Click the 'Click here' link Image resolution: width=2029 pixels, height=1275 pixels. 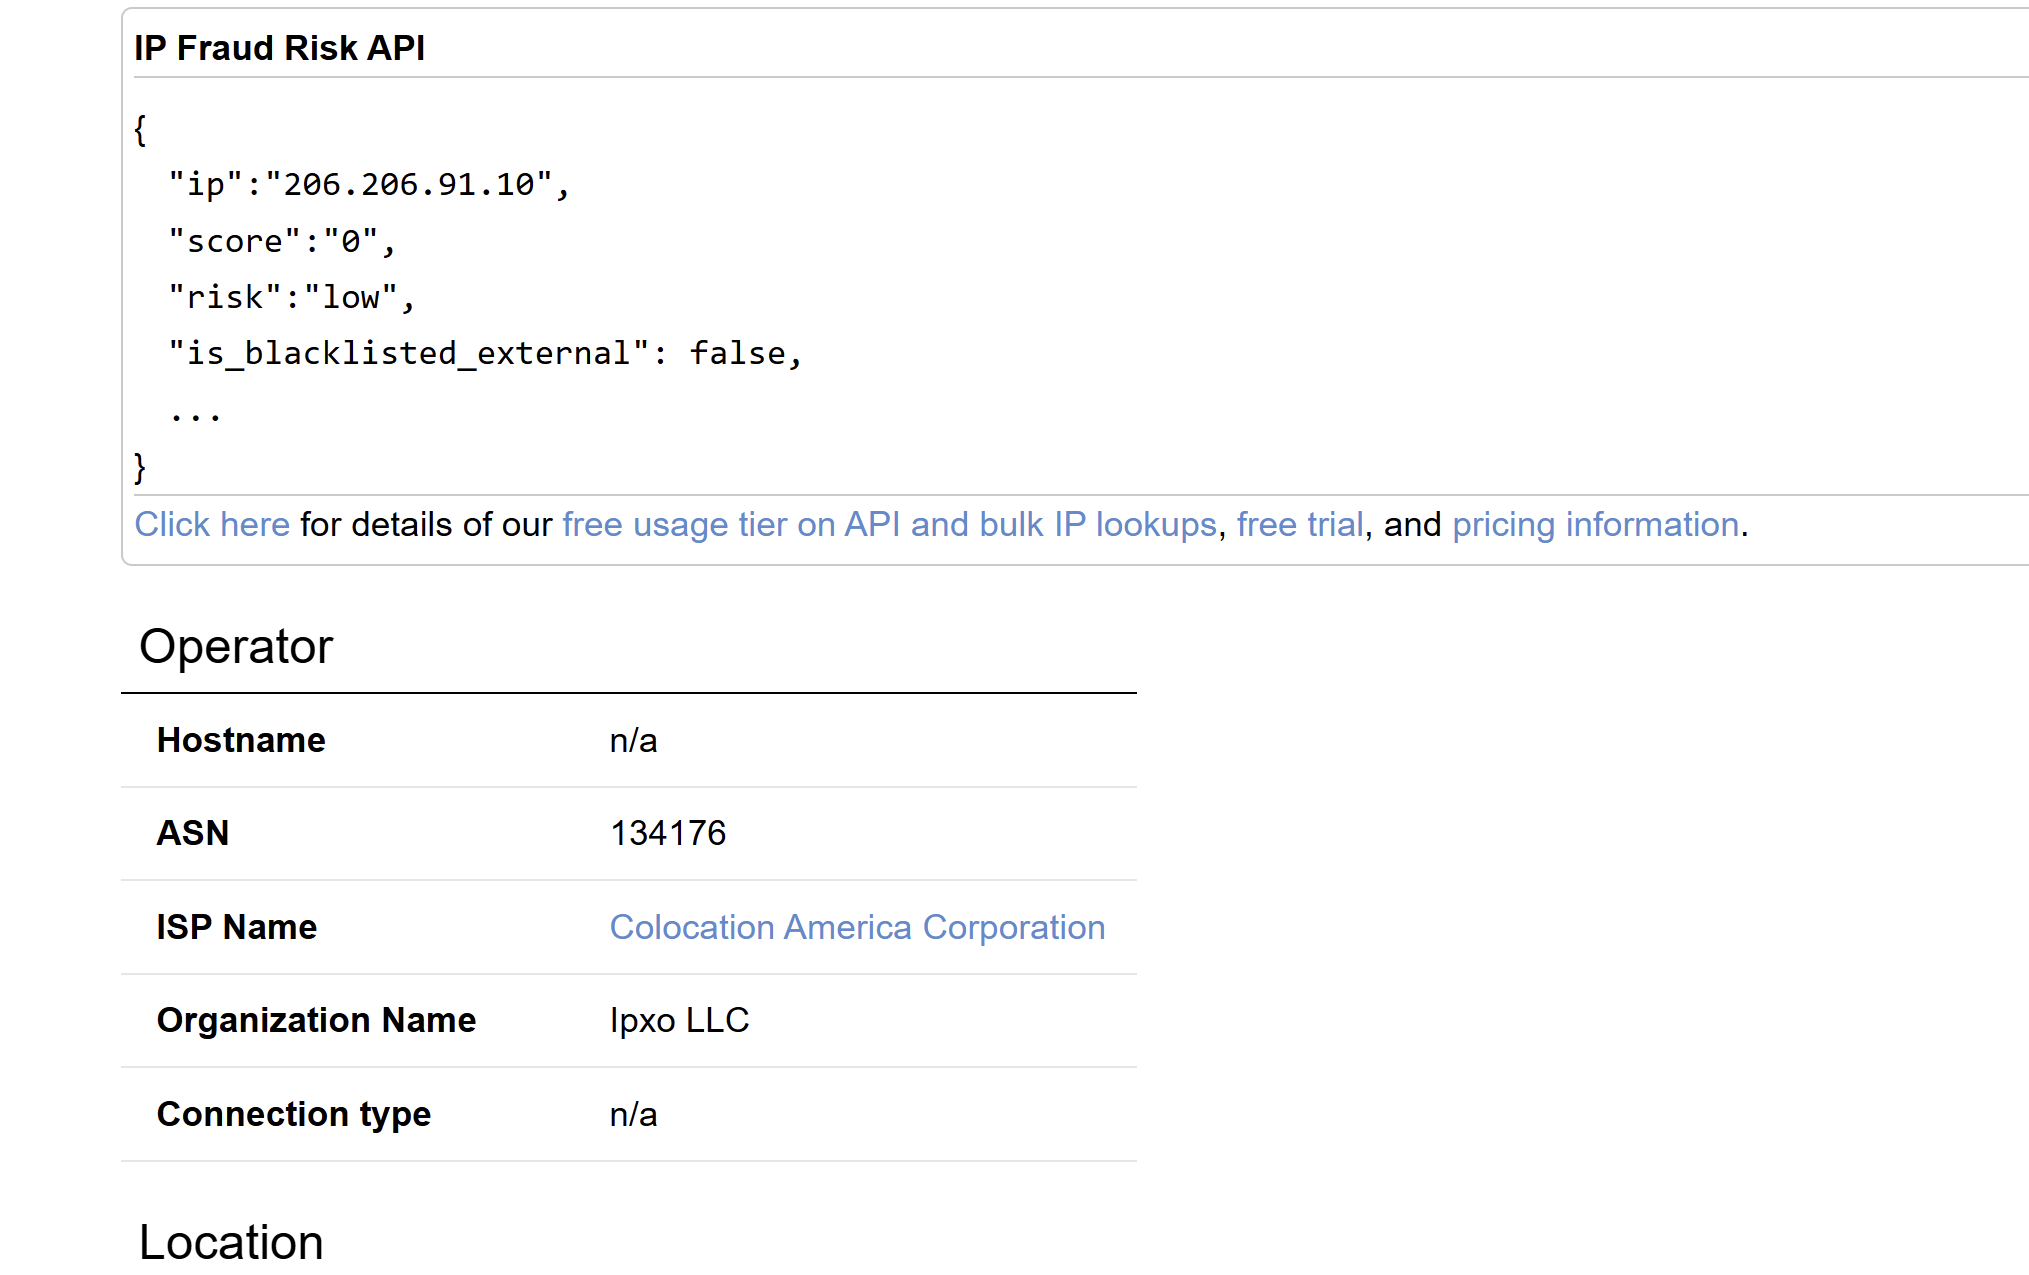pos(212,525)
